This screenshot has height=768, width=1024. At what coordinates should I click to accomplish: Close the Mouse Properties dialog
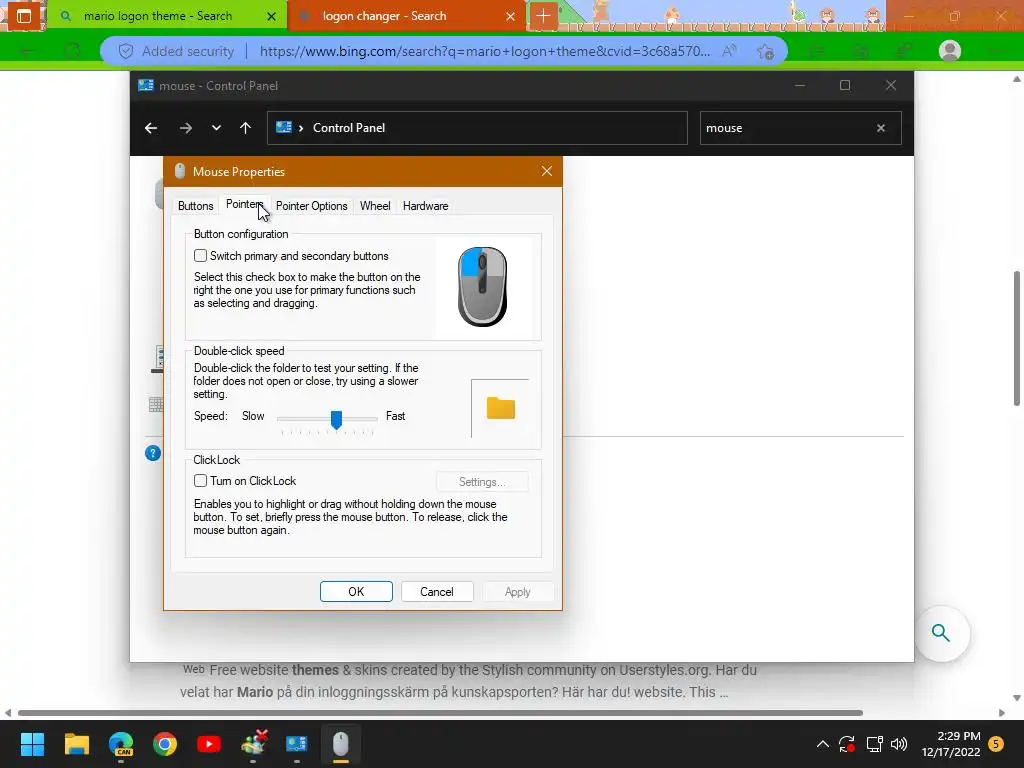click(547, 171)
